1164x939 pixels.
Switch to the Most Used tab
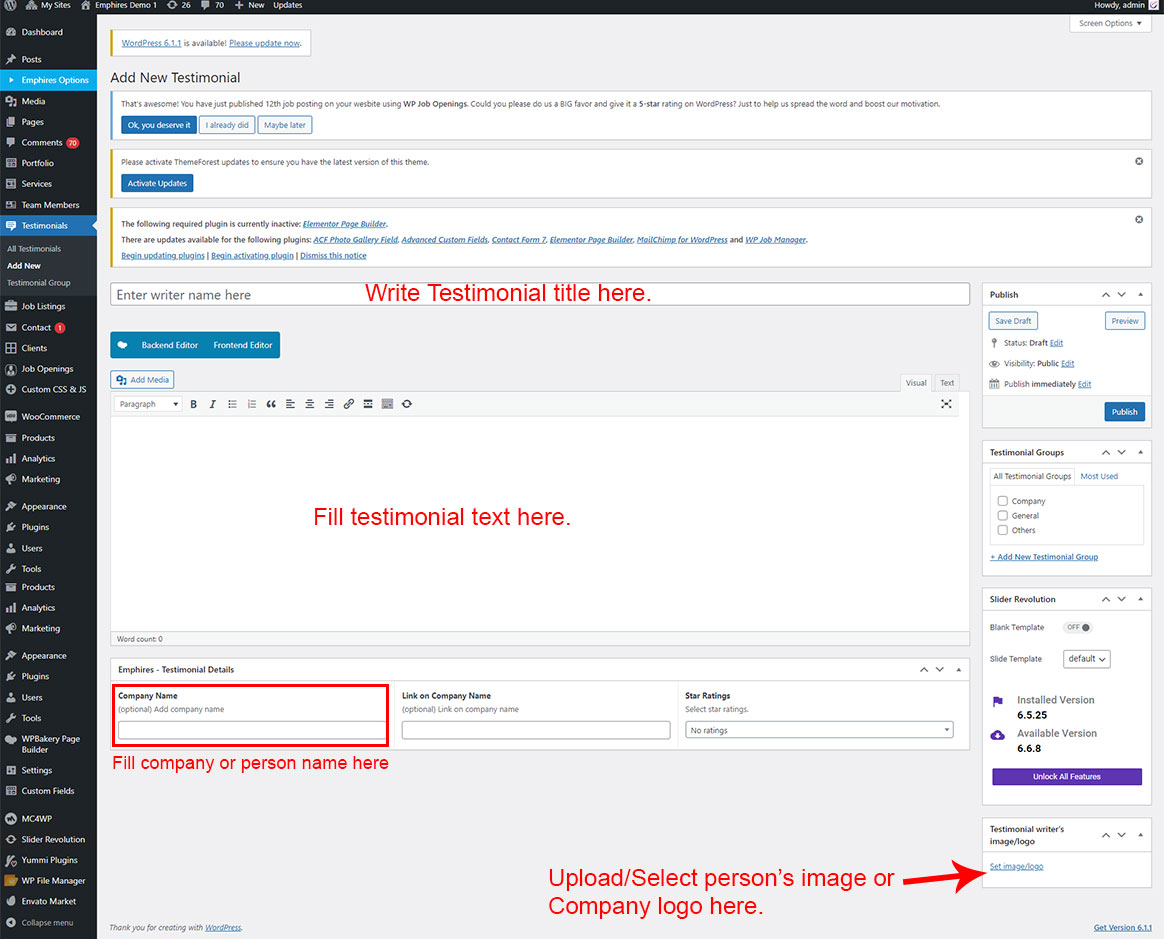pos(1099,476)
